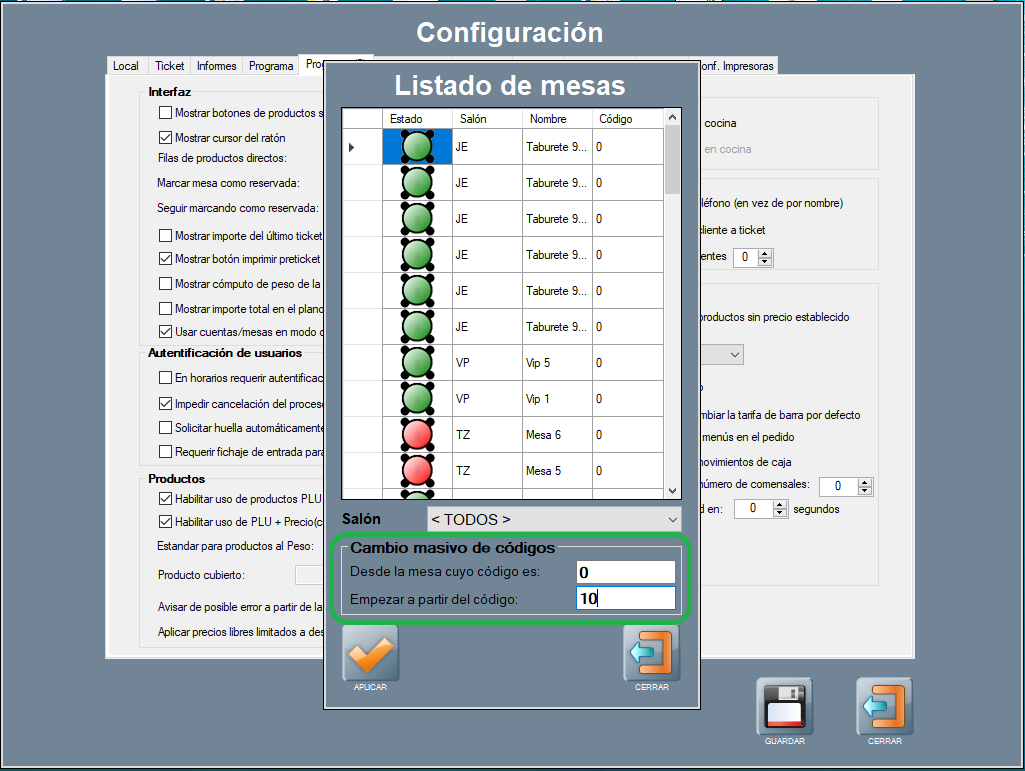Open the Informes tab

point(217,66)
